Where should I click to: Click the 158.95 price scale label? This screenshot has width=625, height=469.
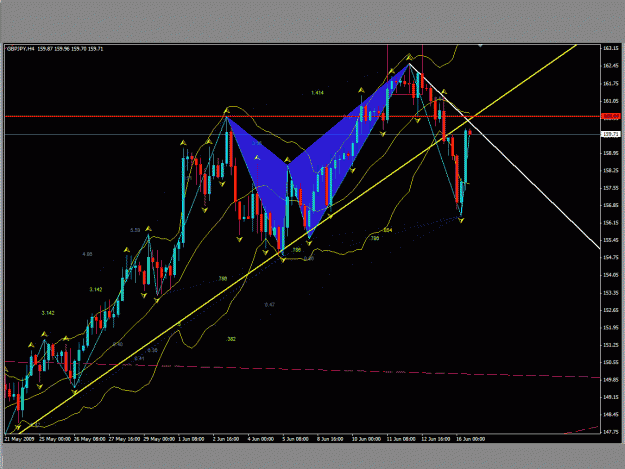(x=609, y=153)
